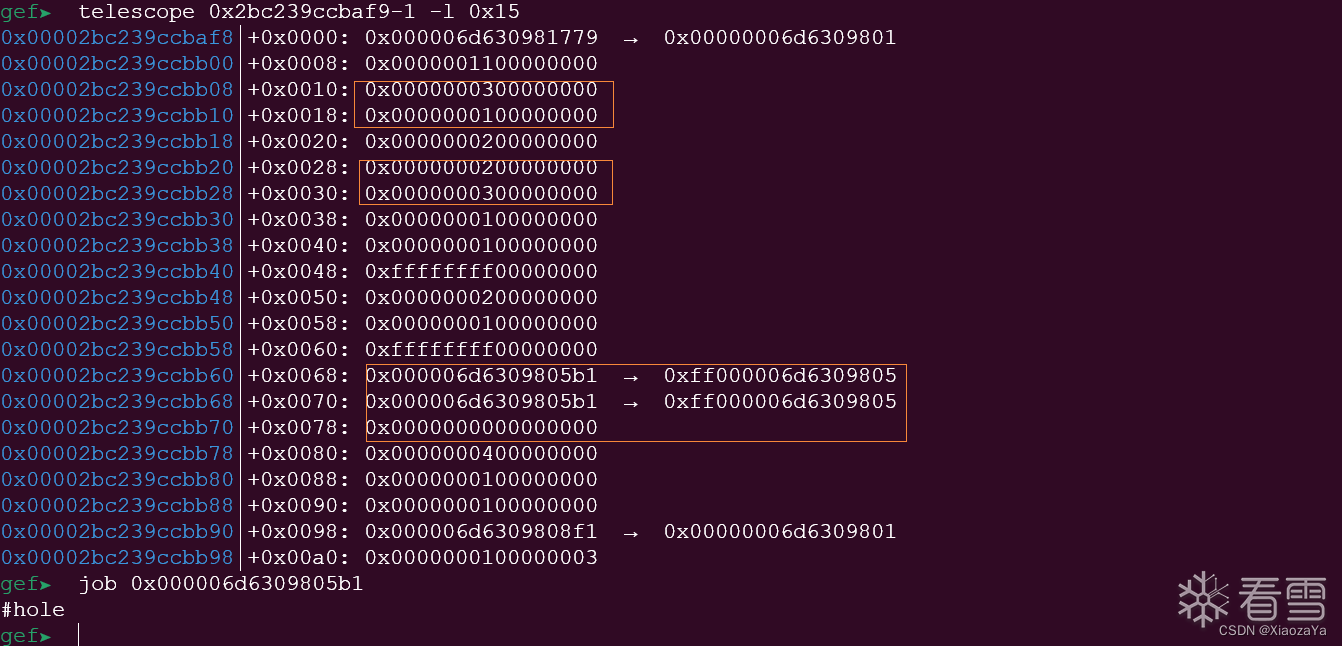Click the dereference arrow on the +0x0070 row
1342x646 pixels.
tap(631, 402)
